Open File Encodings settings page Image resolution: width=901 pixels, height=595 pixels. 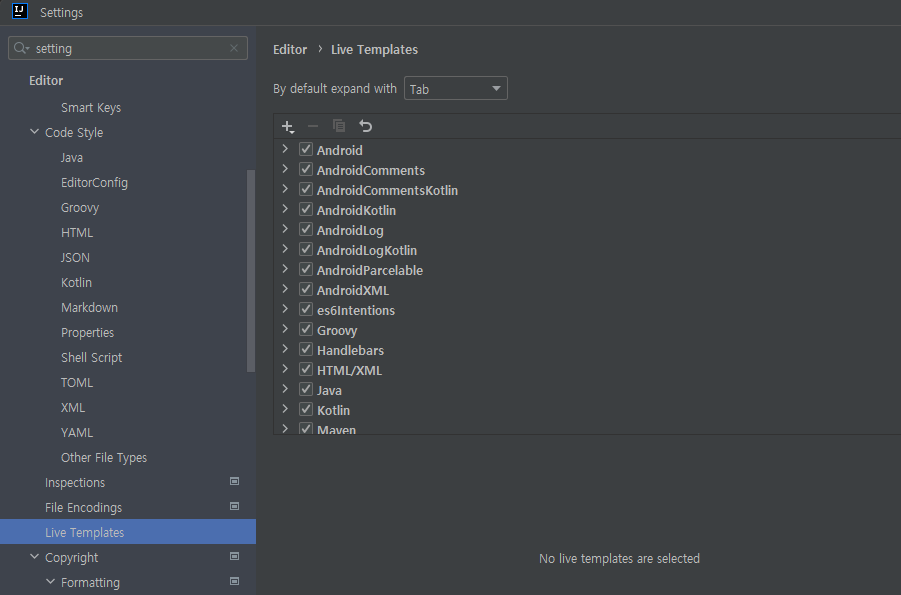[x=83, y=508]
